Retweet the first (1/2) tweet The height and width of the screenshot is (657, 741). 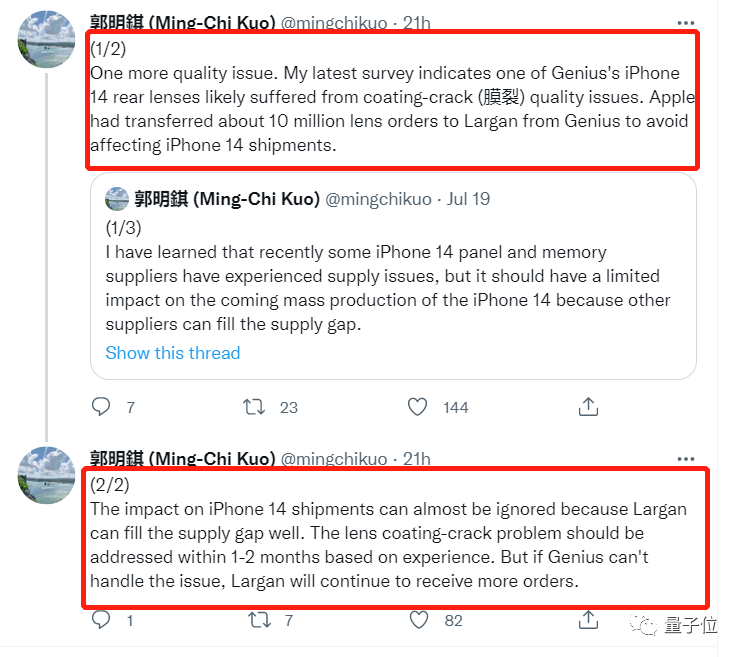tap(255, 407)
